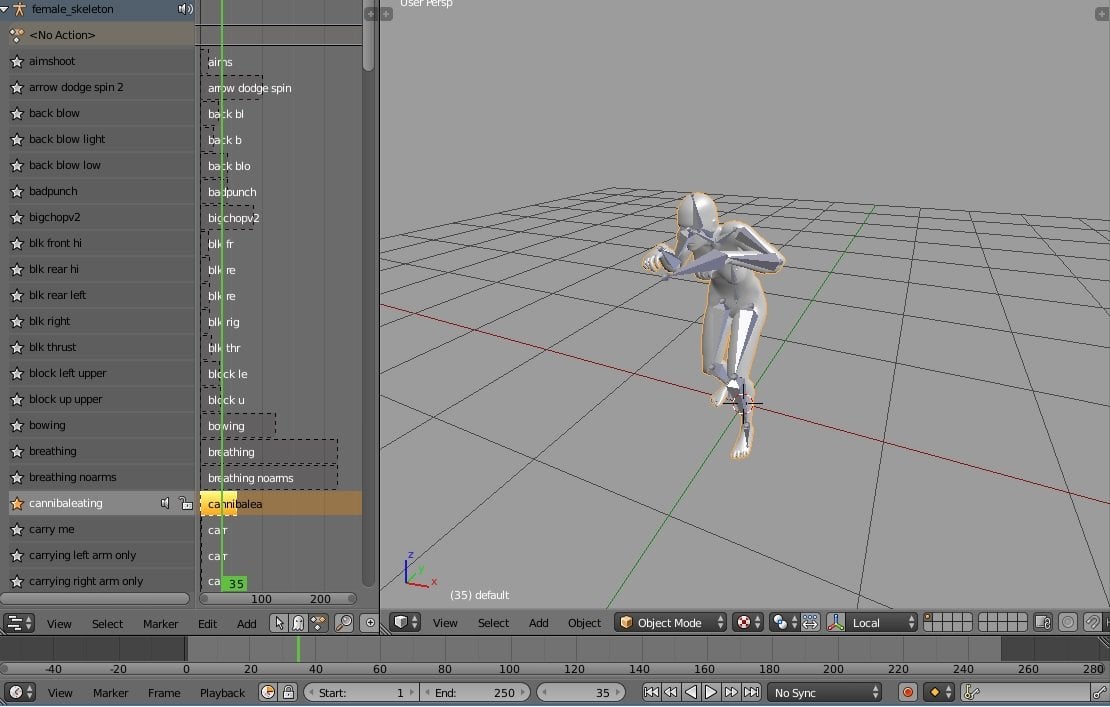Open the 3D viewport Object menu
The width and height of the screenshot is (1110, 707).
(584, 623)
